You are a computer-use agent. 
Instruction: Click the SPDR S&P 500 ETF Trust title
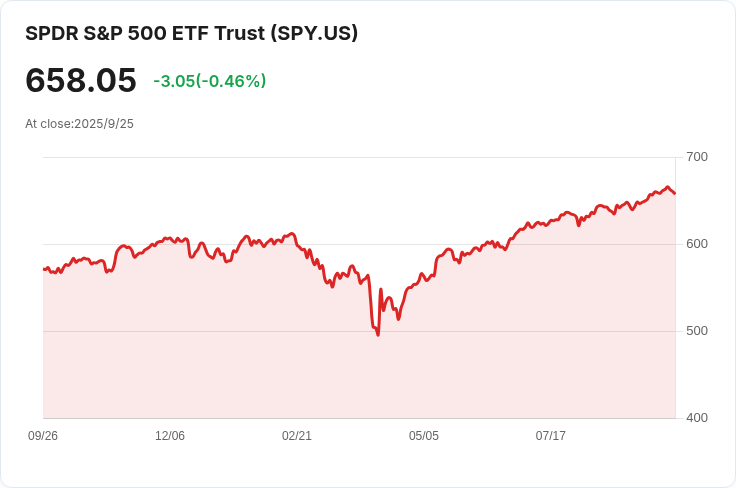[x=192, y=34]
